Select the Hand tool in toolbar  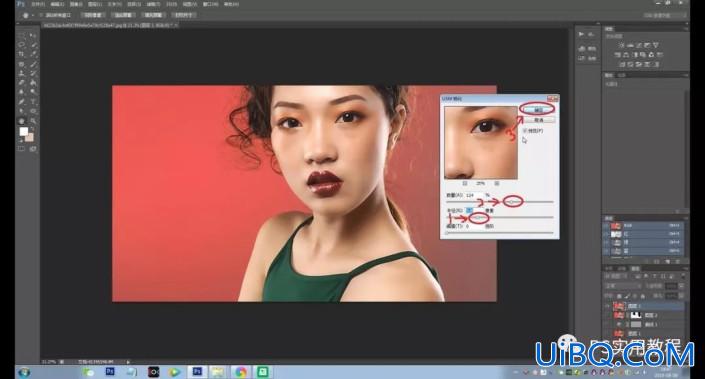pyautogui.click(x=22, y=120)
